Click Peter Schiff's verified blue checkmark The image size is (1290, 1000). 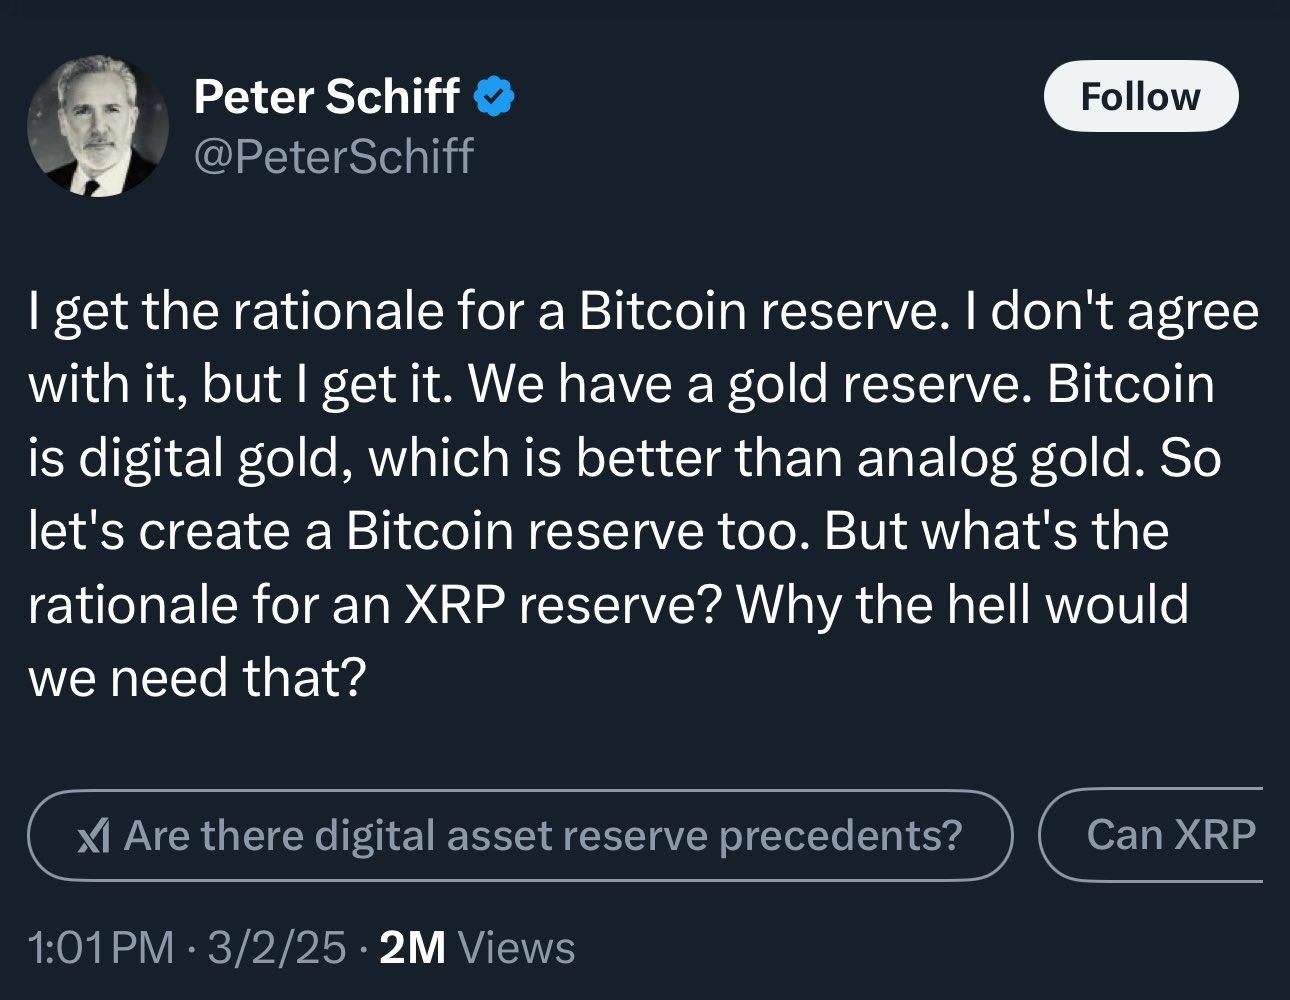495,95
